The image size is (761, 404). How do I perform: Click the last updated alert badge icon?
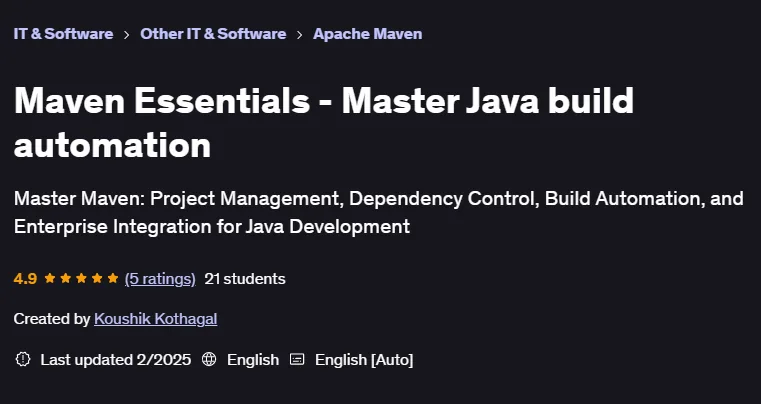tap(23, 360)
